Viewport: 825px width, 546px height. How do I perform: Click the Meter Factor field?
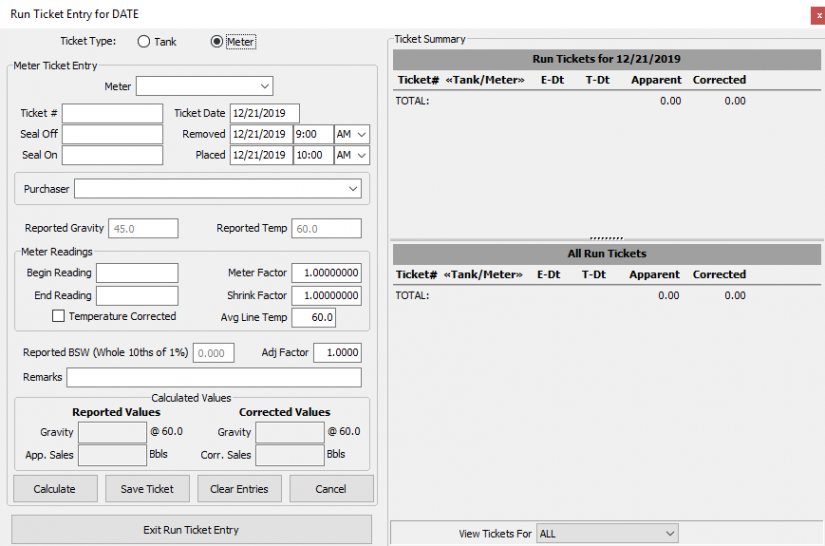[326, 273]
